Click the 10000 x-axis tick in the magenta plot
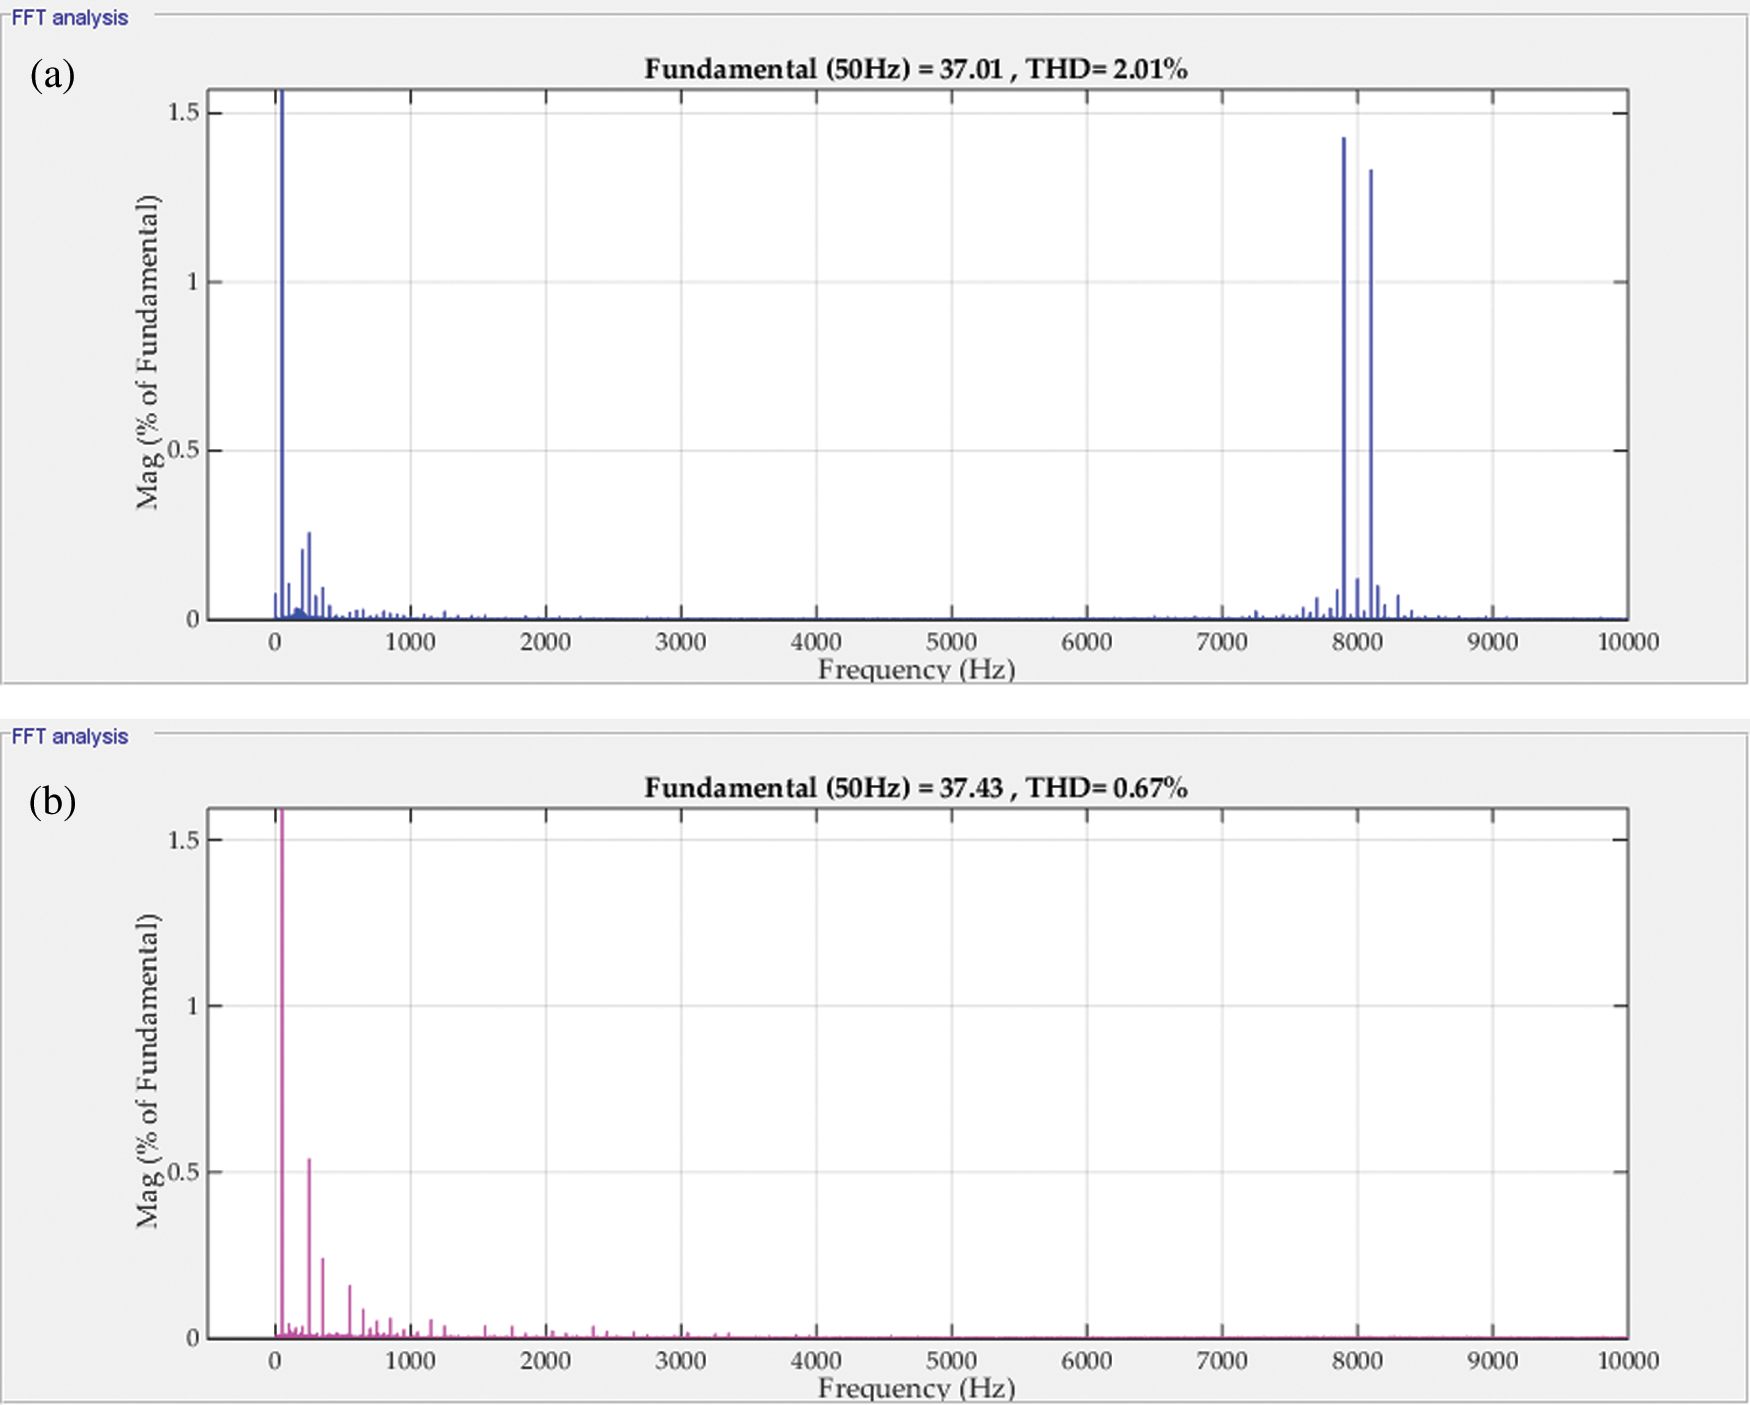Screen dimensions: 1750x1405 pos(1627,1361)
